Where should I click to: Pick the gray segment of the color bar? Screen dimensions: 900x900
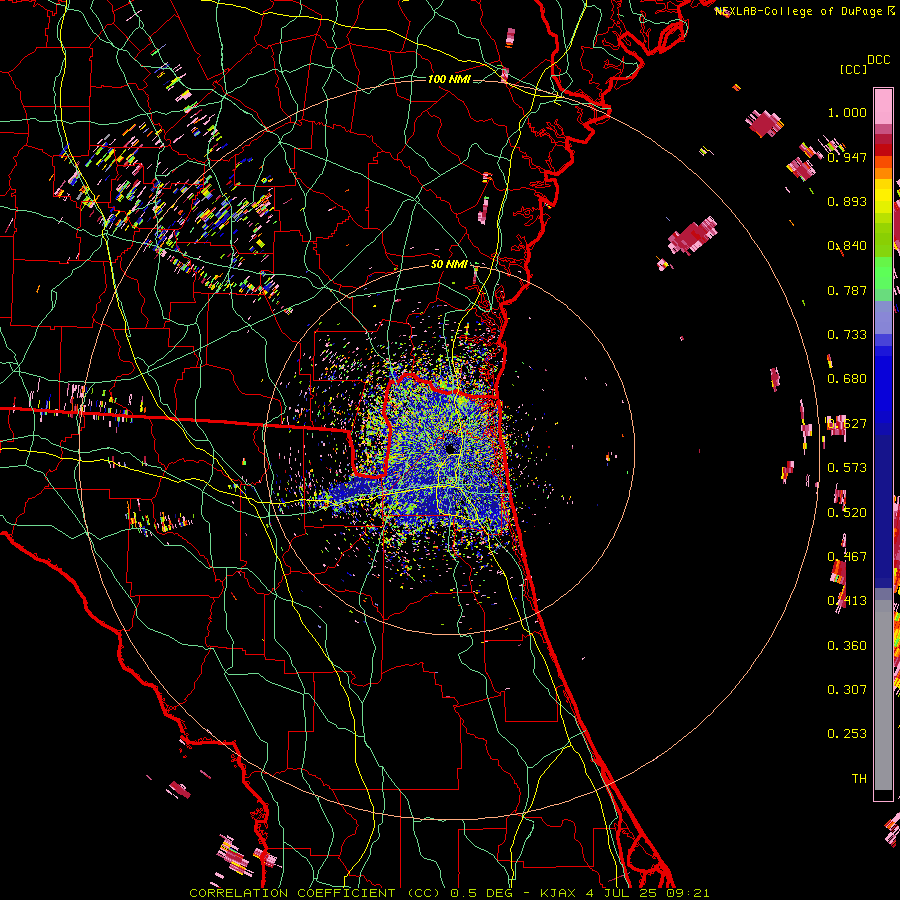pyautogui.click(x=883, y=695)
